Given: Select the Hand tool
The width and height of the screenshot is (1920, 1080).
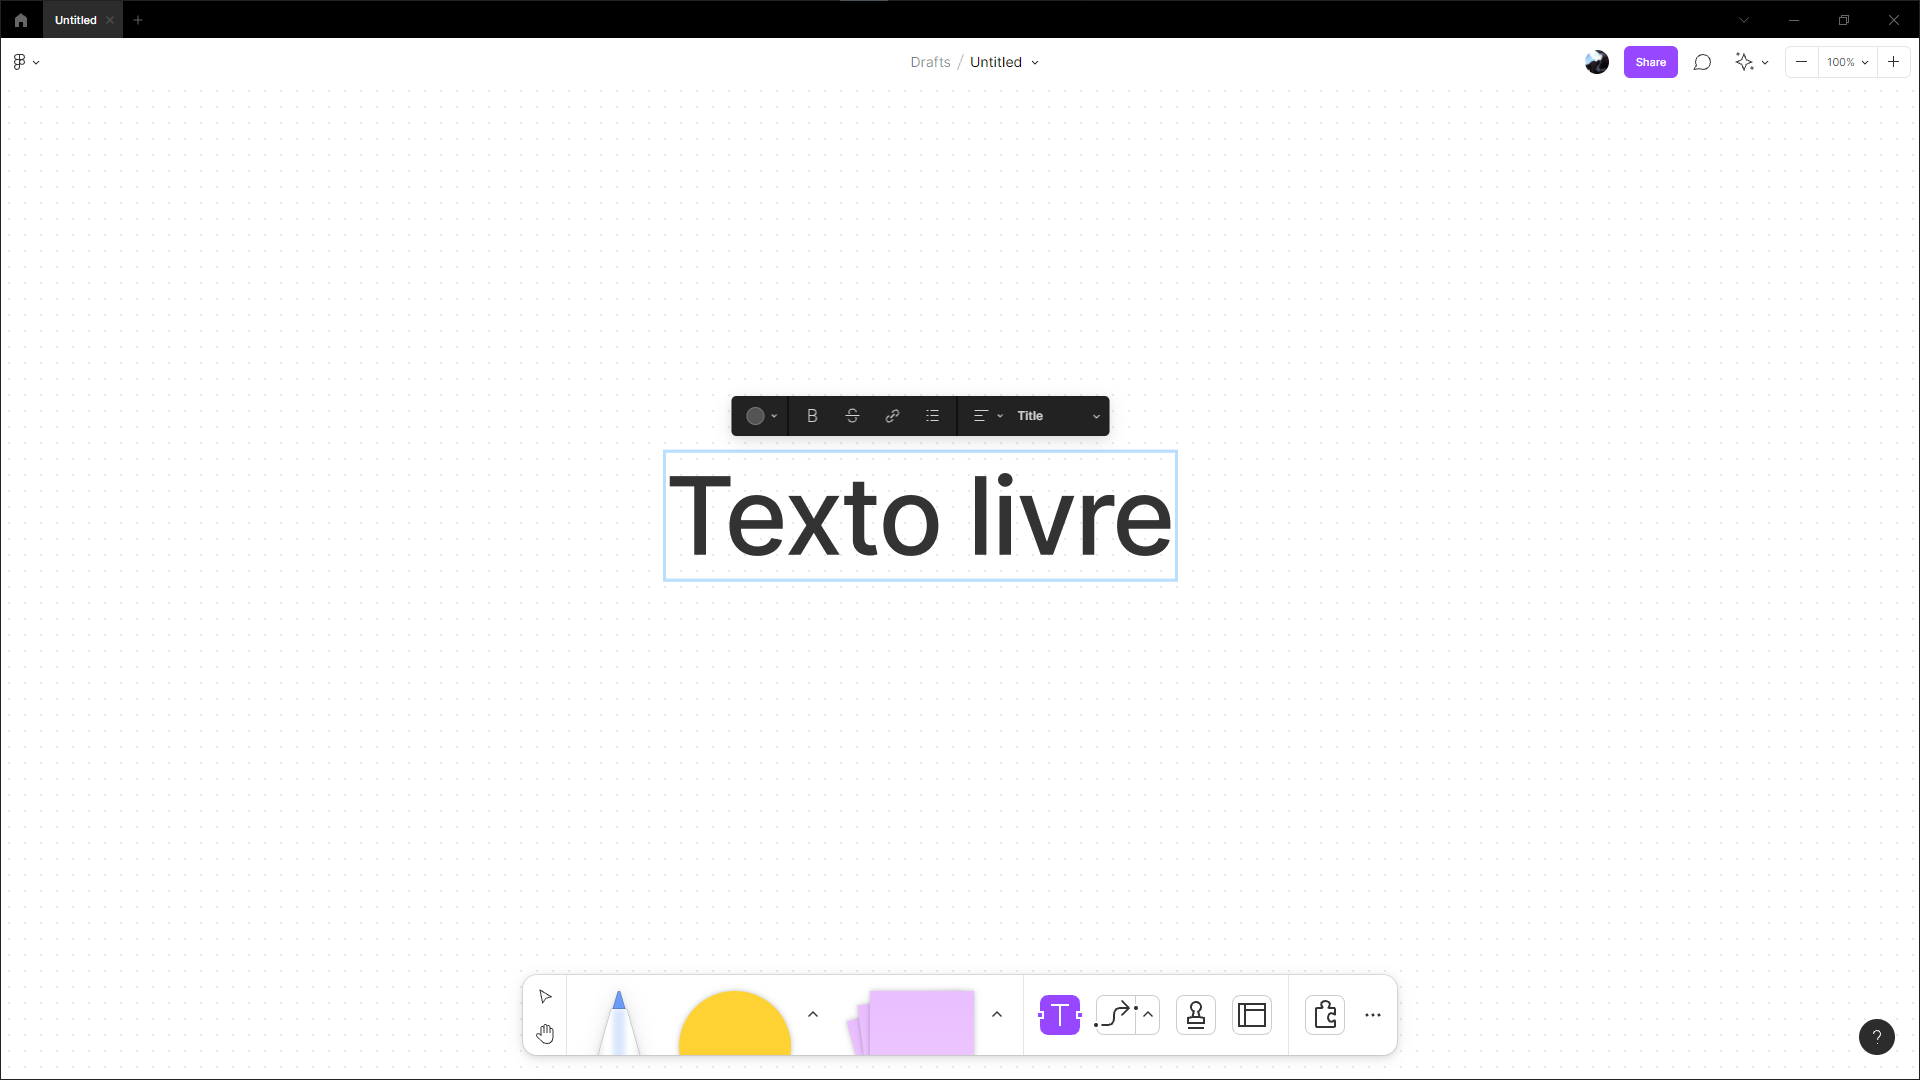Looking at the screenshot, I should tap(545, 1034).
